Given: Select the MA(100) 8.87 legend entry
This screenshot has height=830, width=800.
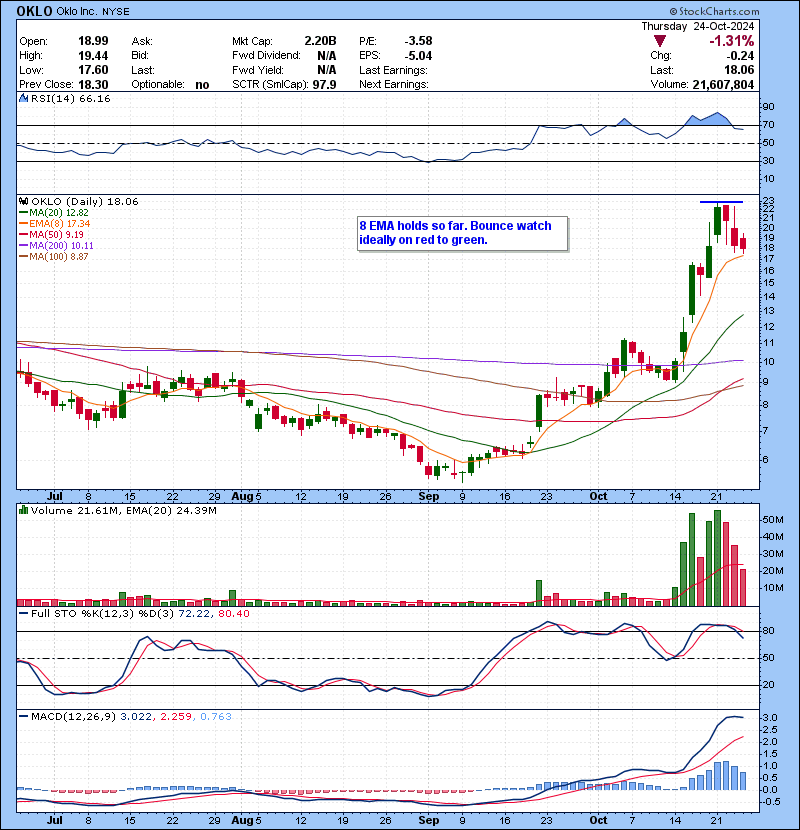Looking at the screenshot, I should coord(53,257).
